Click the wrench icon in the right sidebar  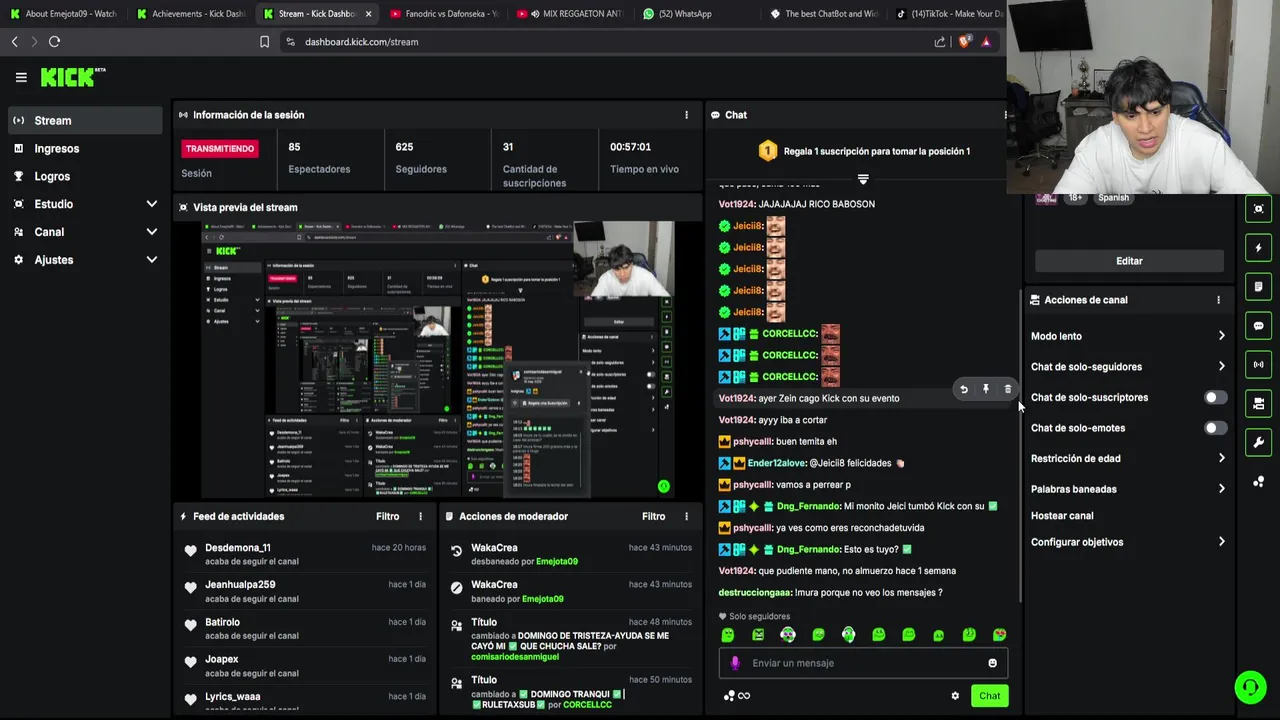point(1258,443)
